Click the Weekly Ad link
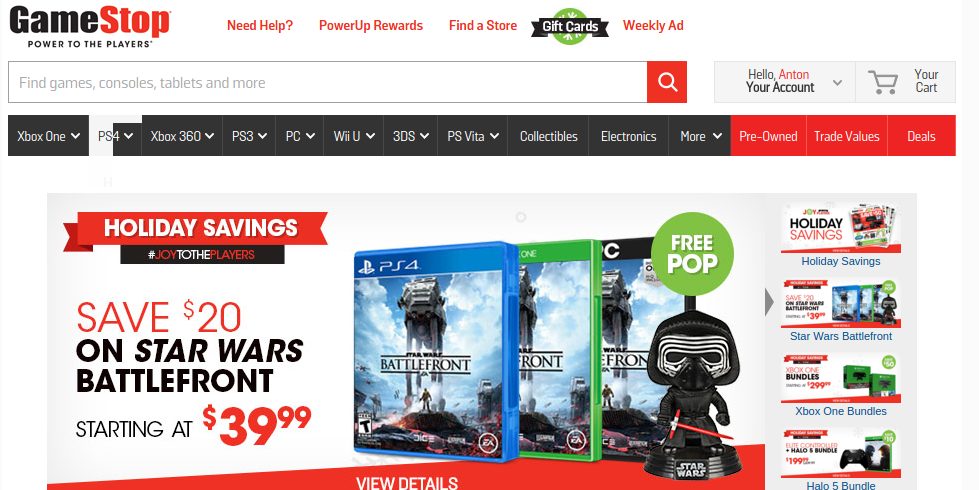Image resolution: width=979 pixels, height=490 pixels. [x=653, y=26]
